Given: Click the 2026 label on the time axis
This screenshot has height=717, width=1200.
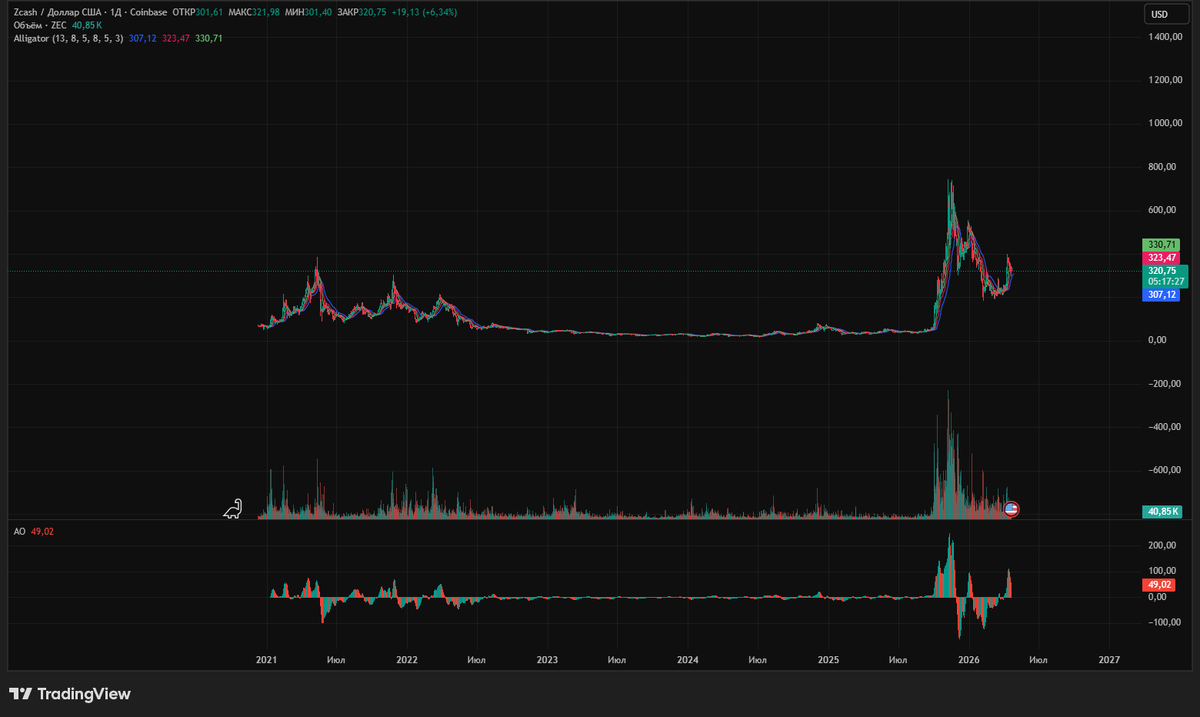Looking at the screenshot, I should pos(968,660).
